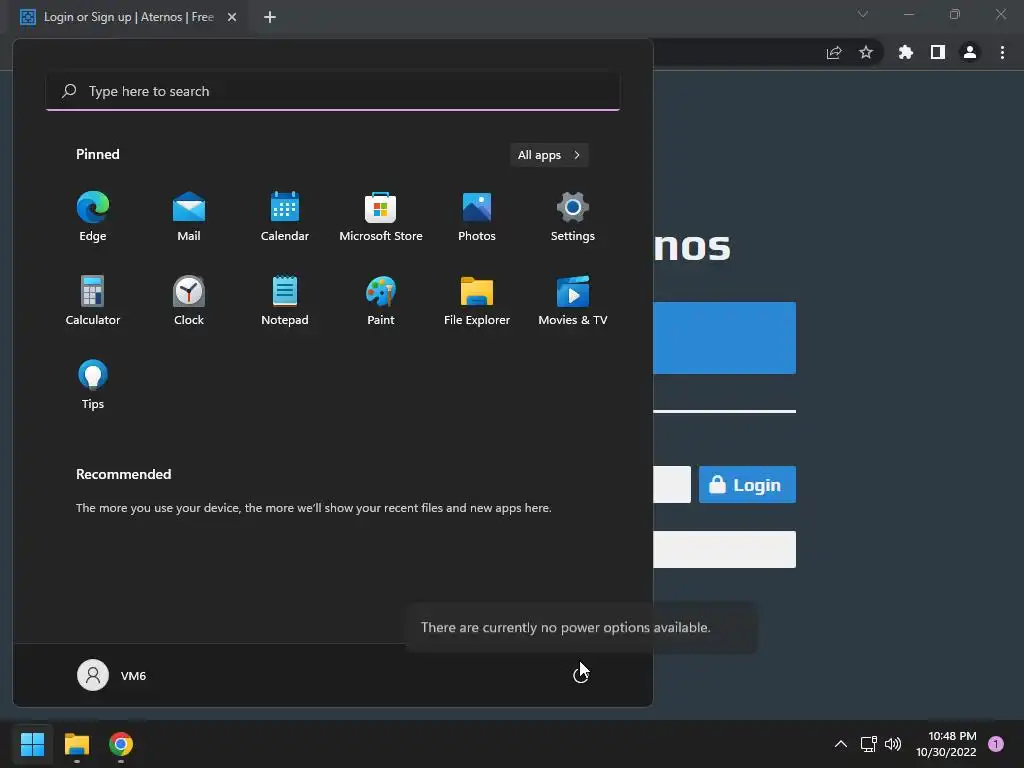Click the field below Login on Aternos page
The image size is (1024, 768).
tap(724, 549)
